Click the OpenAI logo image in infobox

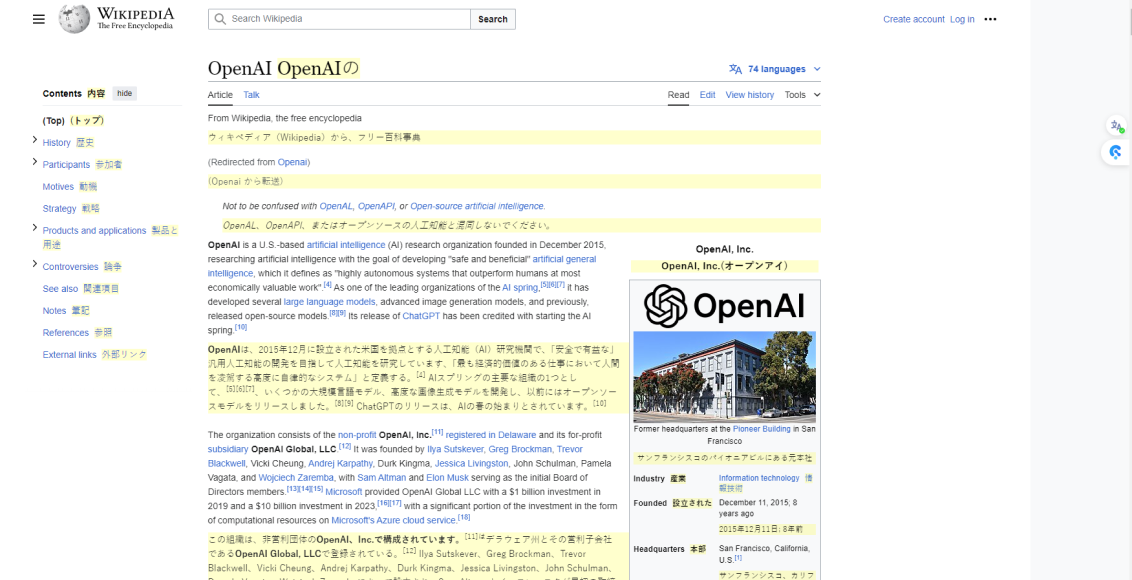[724, 304]
